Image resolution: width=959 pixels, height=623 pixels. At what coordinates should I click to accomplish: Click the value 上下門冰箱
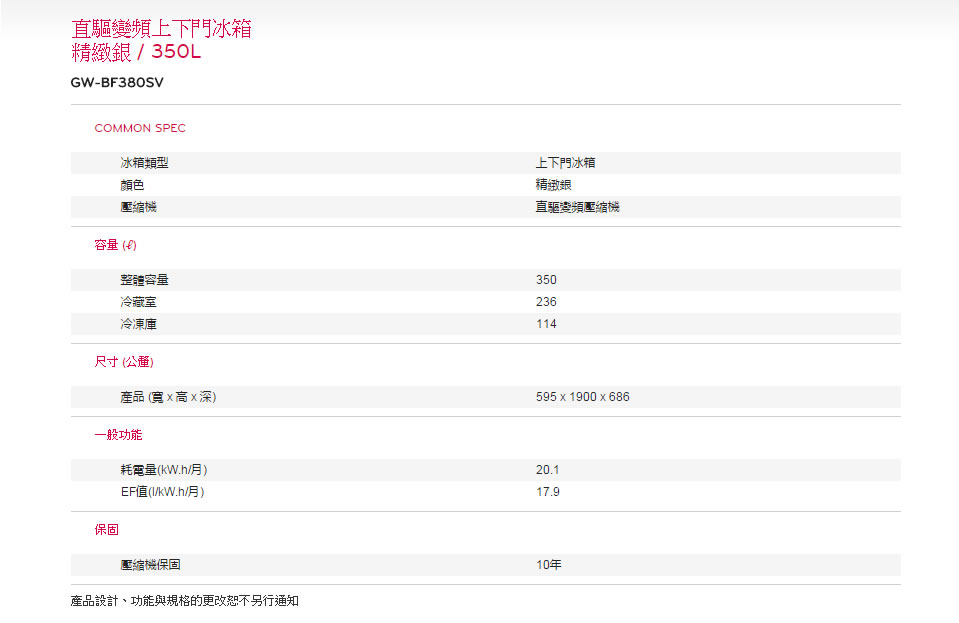point(566,163)
